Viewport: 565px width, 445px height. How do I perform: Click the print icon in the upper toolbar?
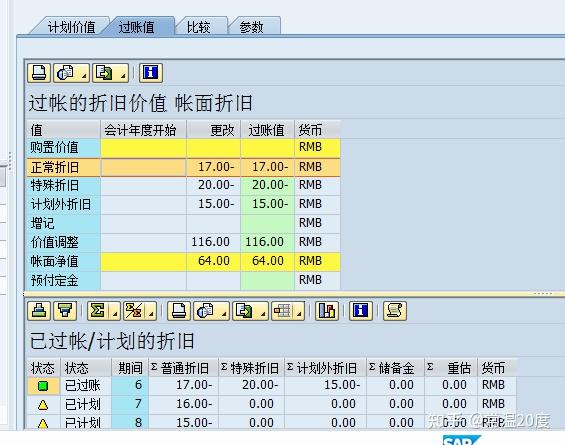coord(39,73)
